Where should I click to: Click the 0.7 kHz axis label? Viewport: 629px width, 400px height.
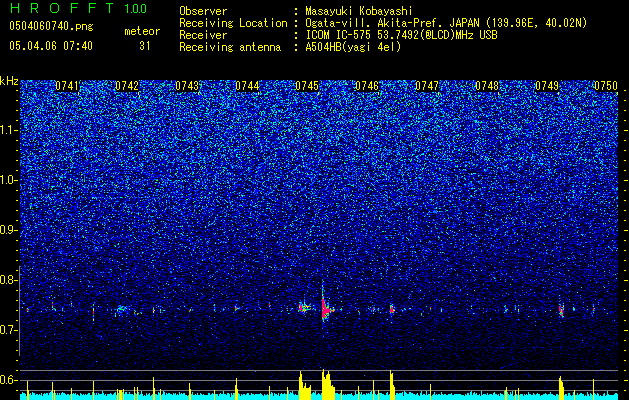pyautogui.click(x=8, y=330)
